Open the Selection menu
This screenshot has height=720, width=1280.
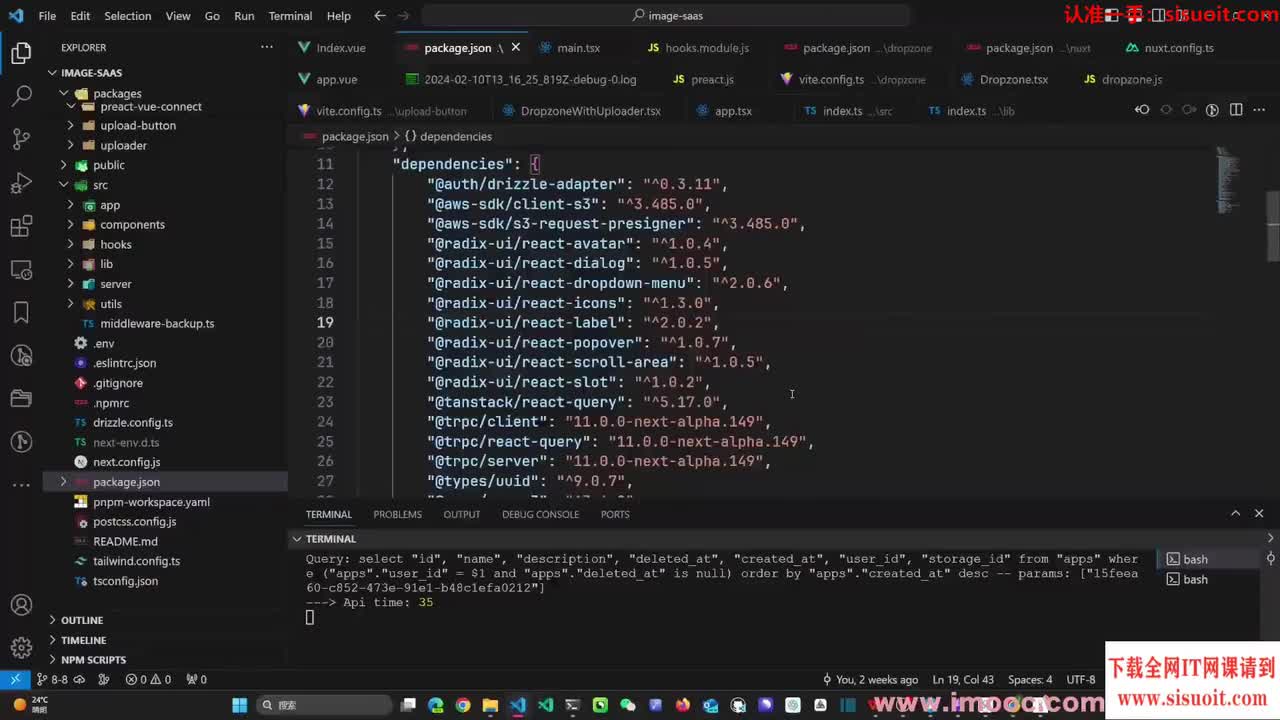click(127, 16)
